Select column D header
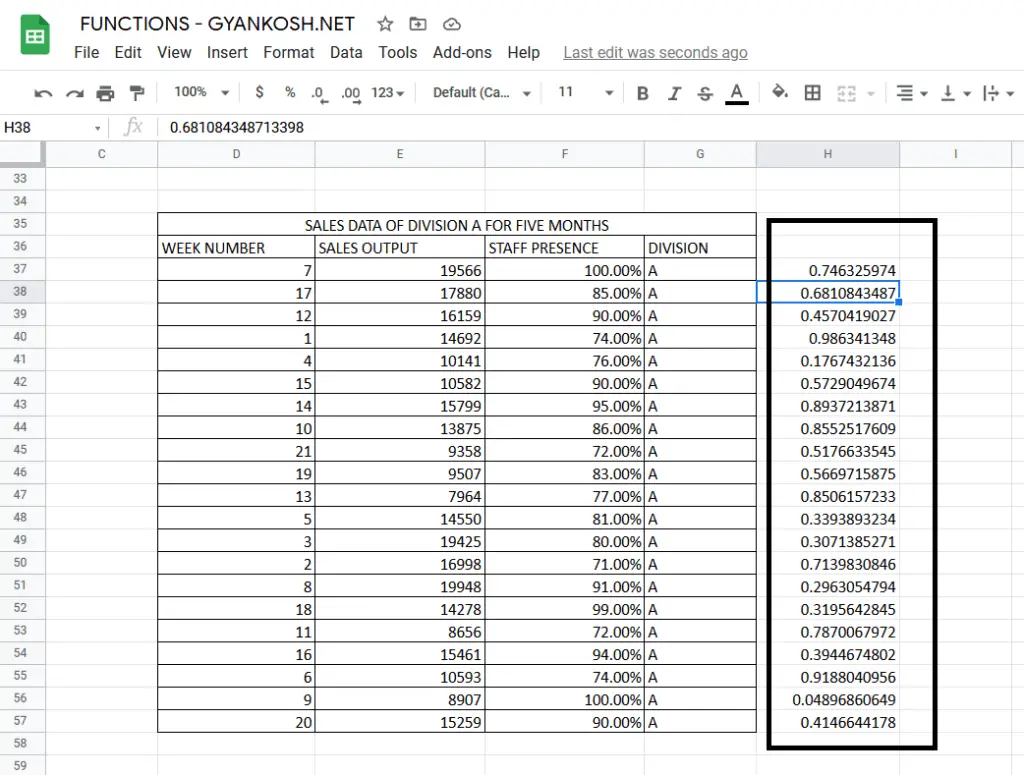Screen dimensions: 1024x775 pyautogui.click(x=236, y=154)
